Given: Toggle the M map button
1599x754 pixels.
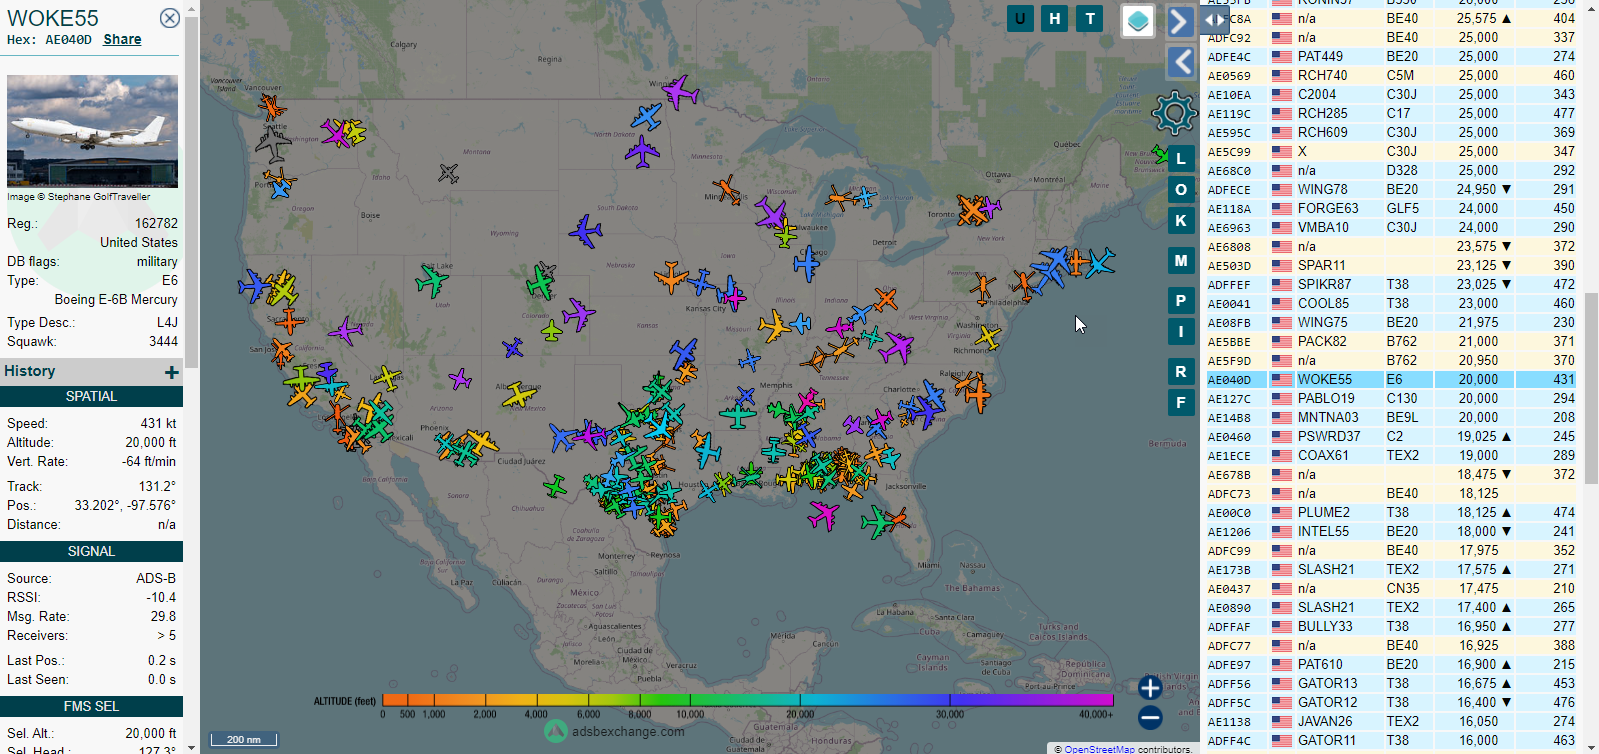Looking at the screenshot, I should point(1181,261).
